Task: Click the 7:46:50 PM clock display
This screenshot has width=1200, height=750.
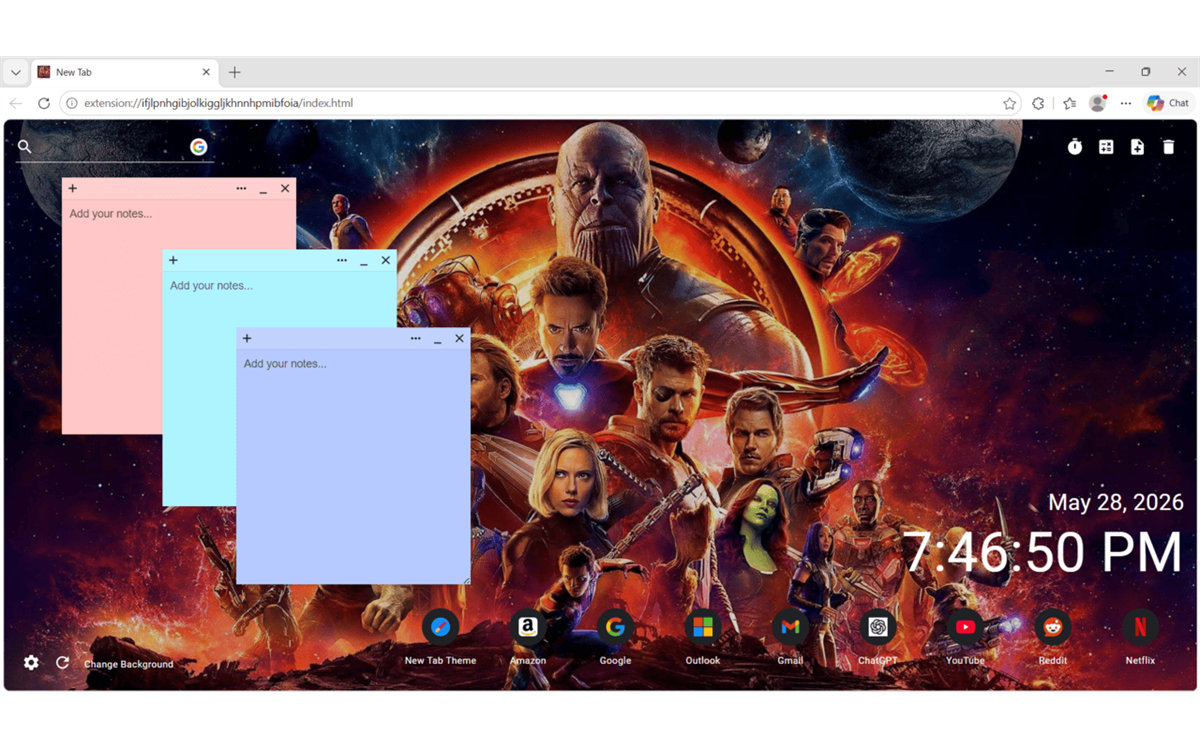Action: tap(1042, 552)
